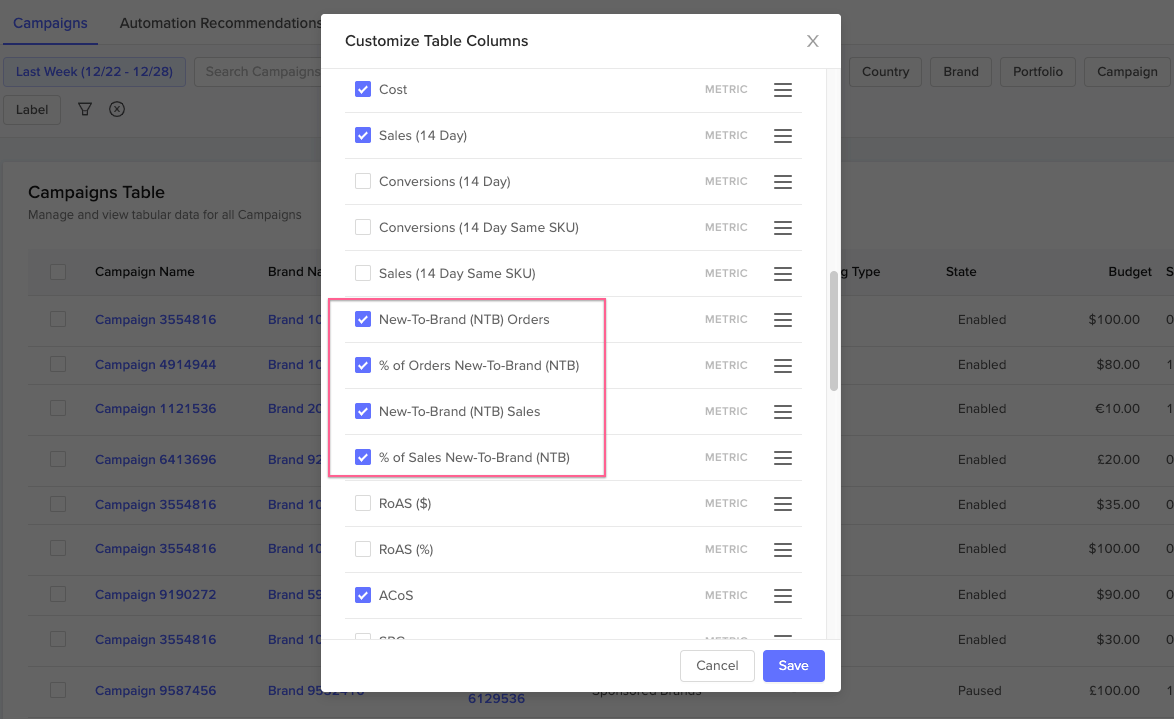Click reorder handle for New-To-Brand (NTB) Sales
The image size is (1174, 719).
coord(782,412)
